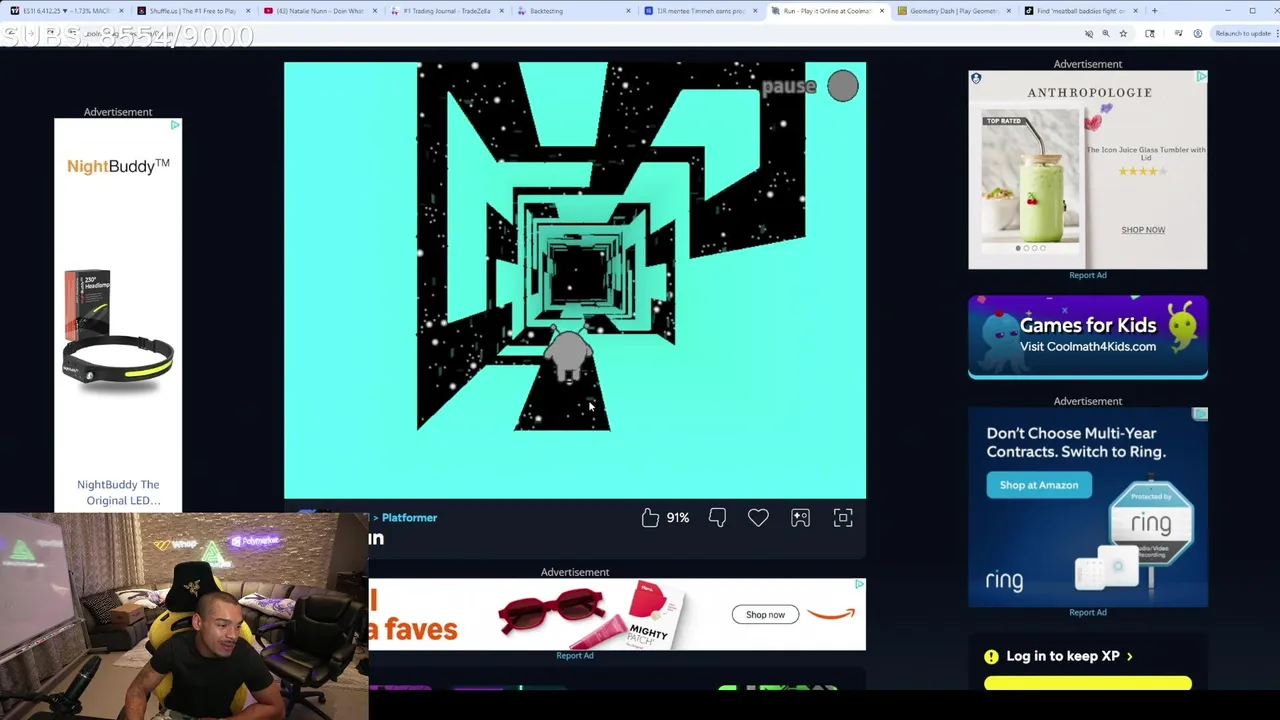The width and height of the screenshot is (1280, 720).
Task: Open the NightBuddy headlamp advertisement
Action: click(118, 315)
